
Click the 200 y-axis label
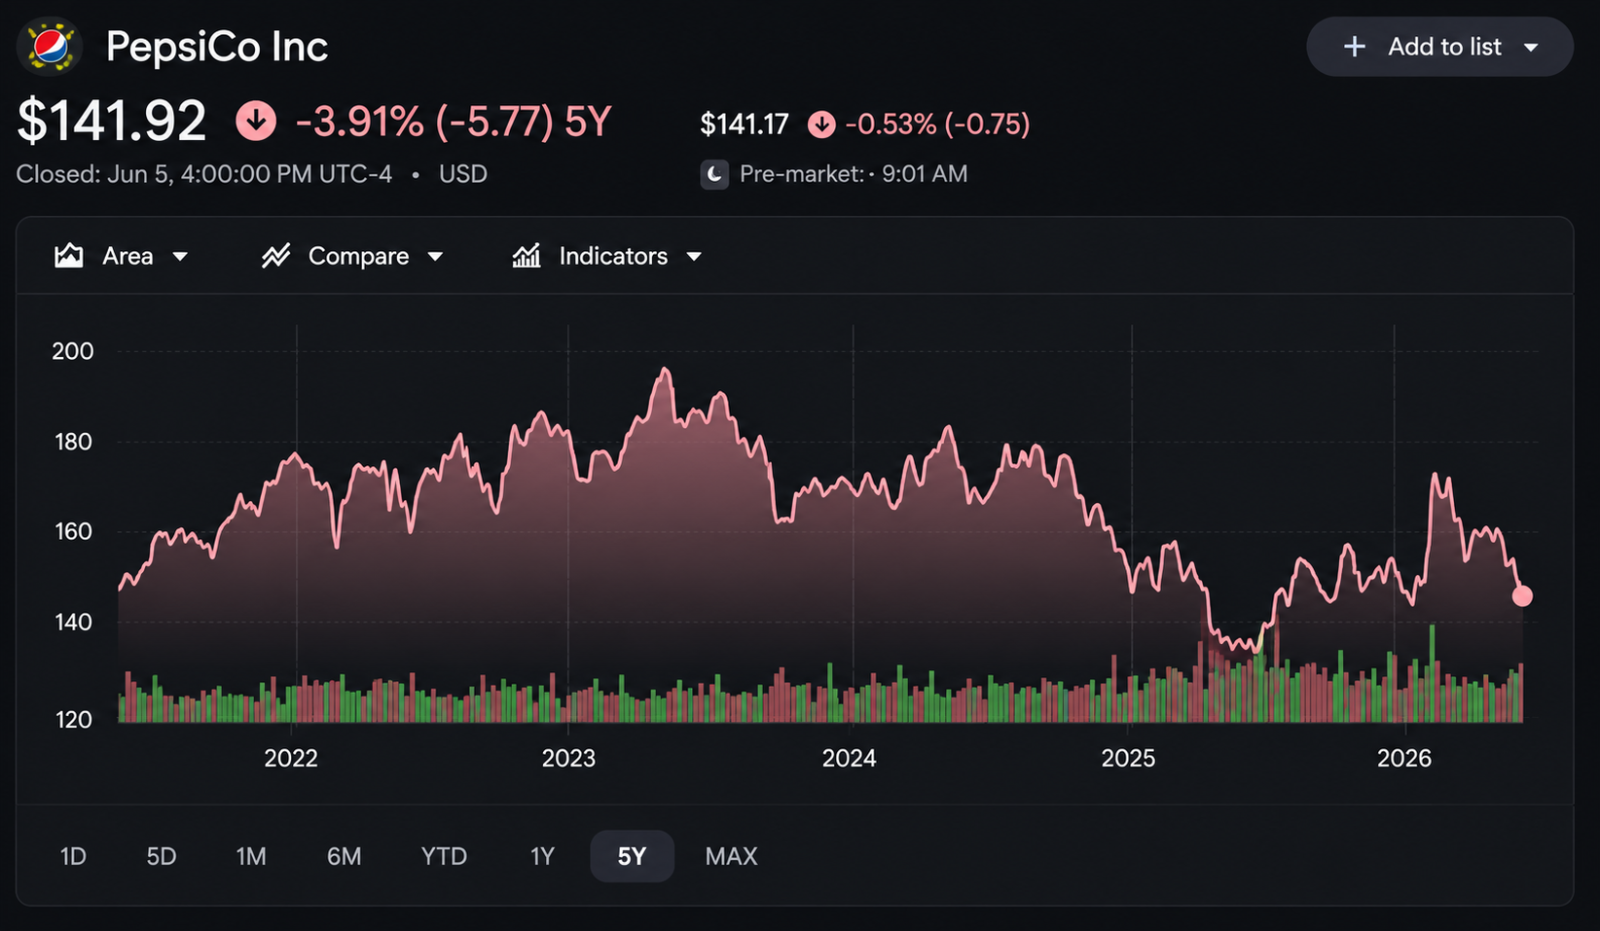(73, 351)
